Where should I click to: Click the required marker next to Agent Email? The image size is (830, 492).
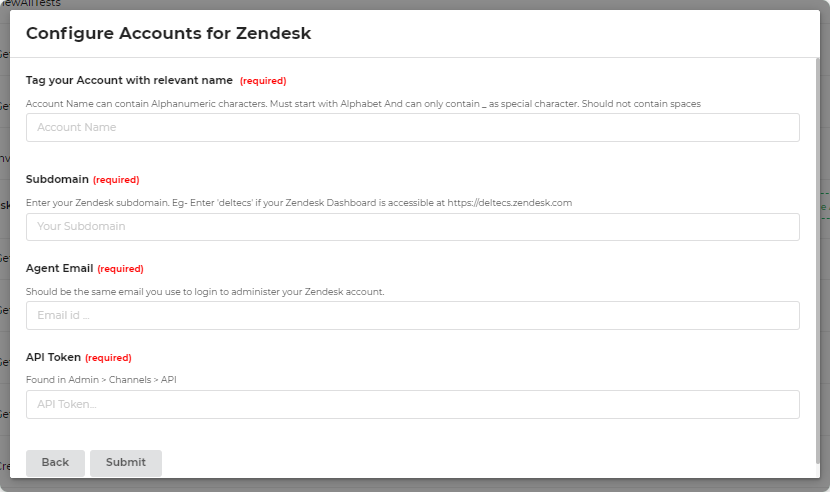(120, 269)
